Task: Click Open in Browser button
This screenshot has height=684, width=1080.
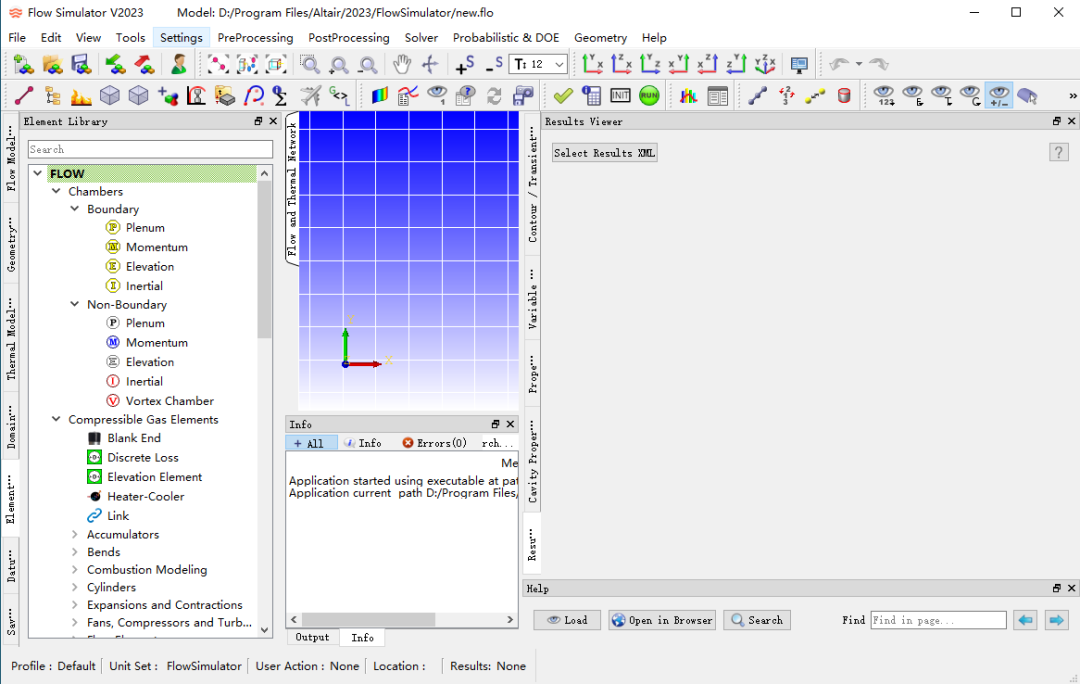Action: (x=661, y=620)
